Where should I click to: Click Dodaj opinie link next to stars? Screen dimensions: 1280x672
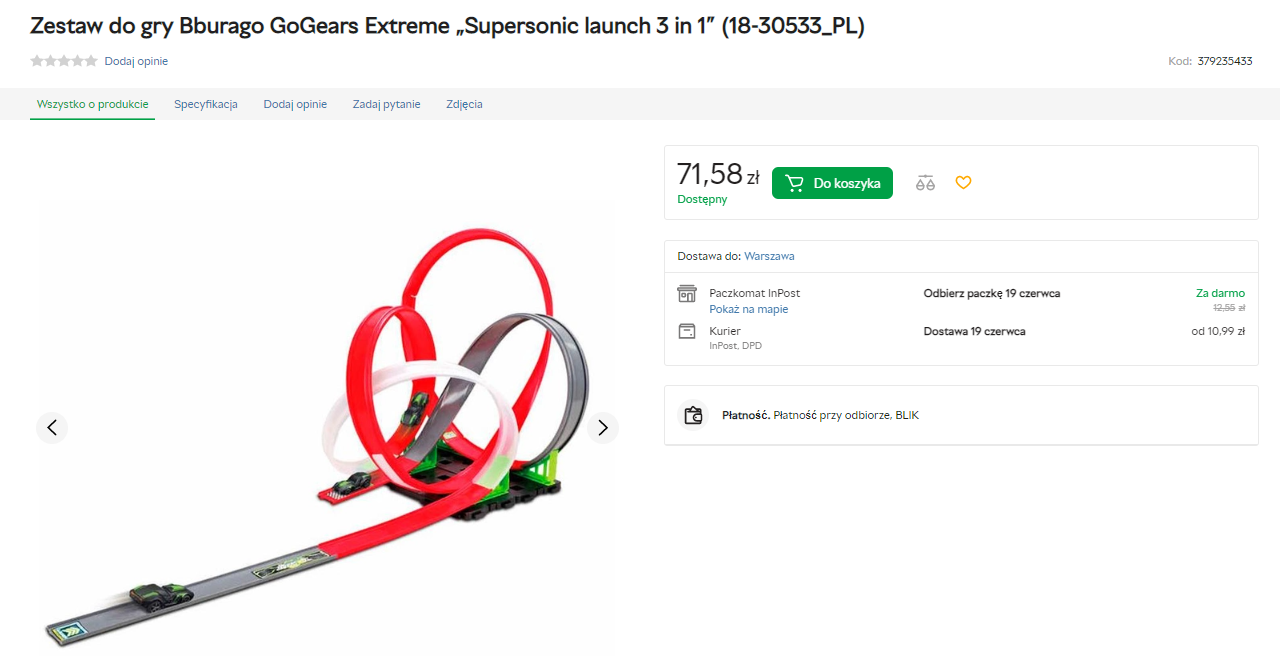[136, 61]
